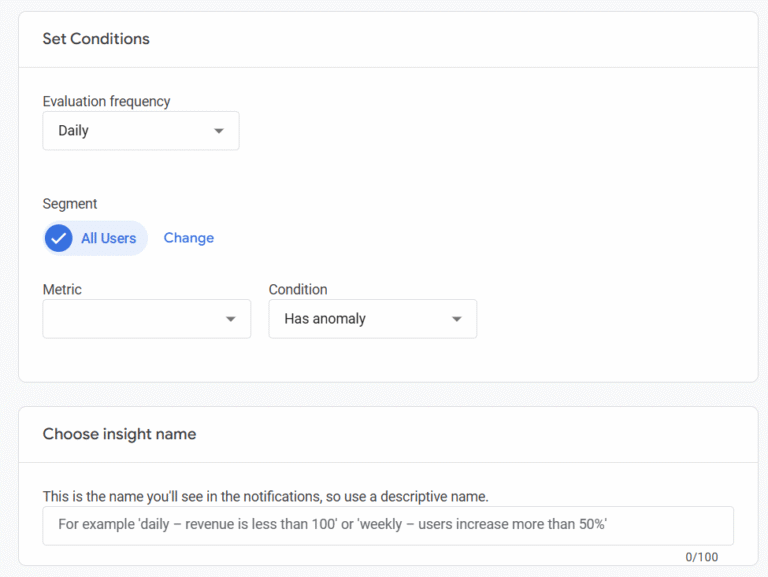Click the Daily dropdown arrow icon
This screenshot has width=768, height=577.
tap(219, 131)
